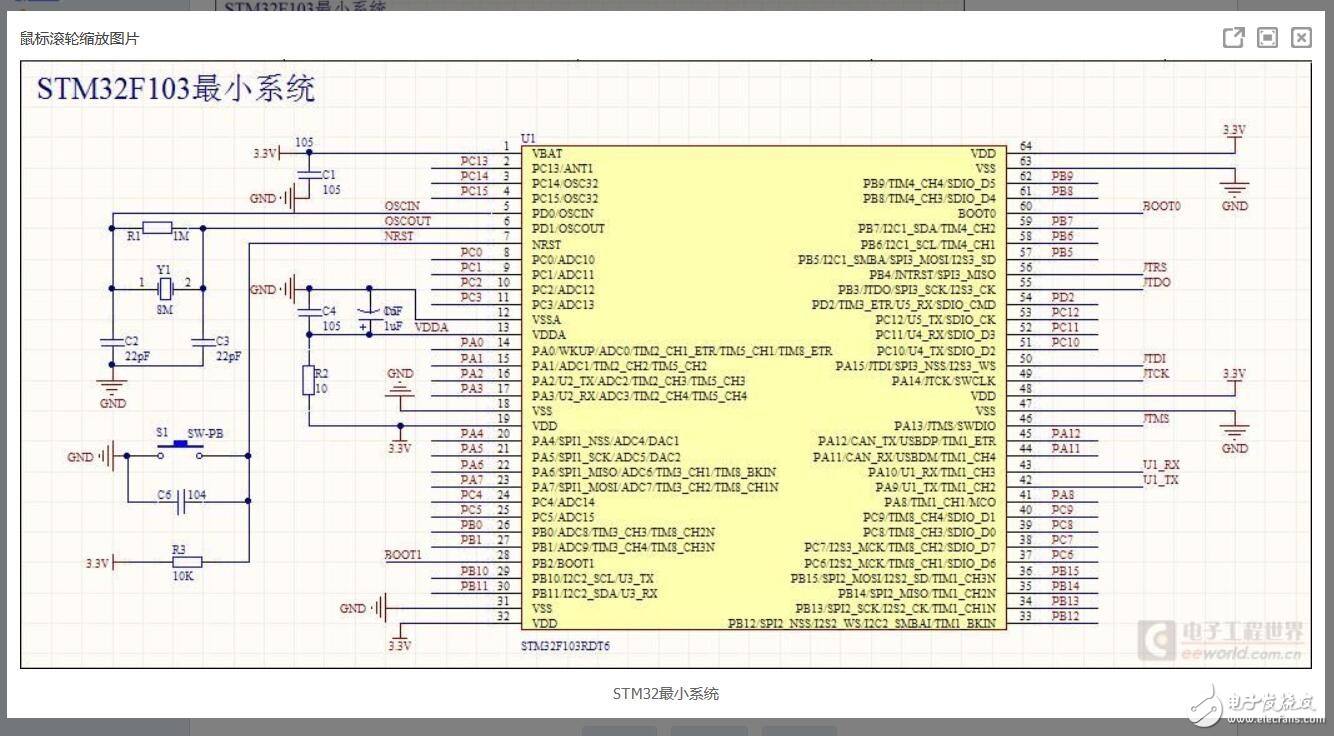Image resolution: width=1334 pixels, height=736 pixels.
Task: Click the 'VBAT' pin name
Action: click(x=547, y=154)
